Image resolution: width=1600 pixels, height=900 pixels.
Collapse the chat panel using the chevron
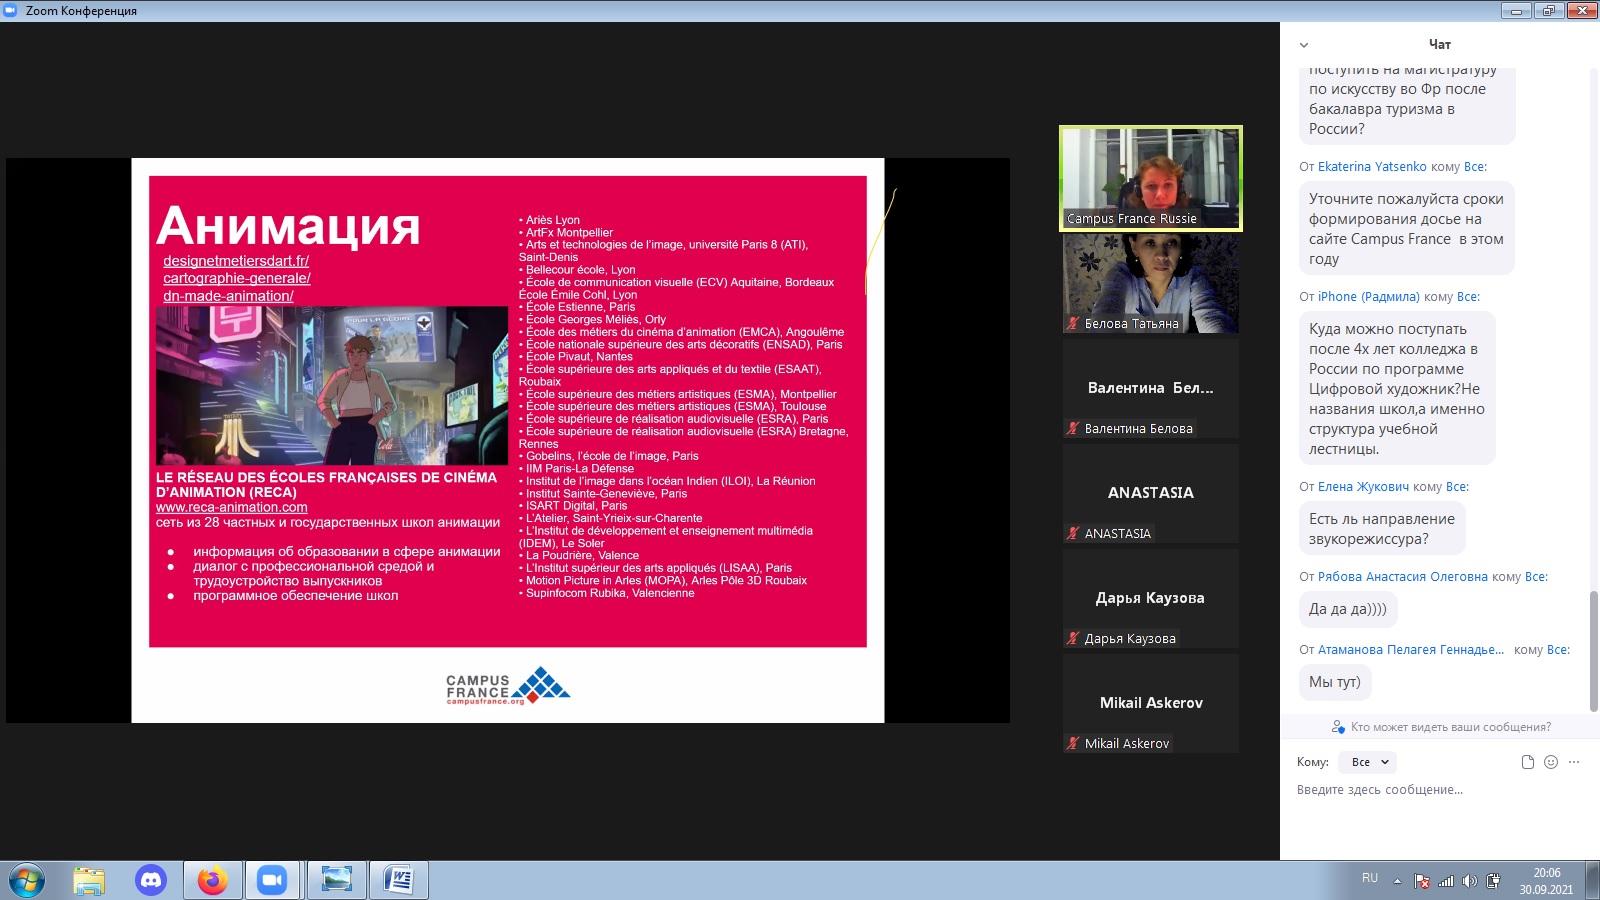click(x=1303, y=45)
